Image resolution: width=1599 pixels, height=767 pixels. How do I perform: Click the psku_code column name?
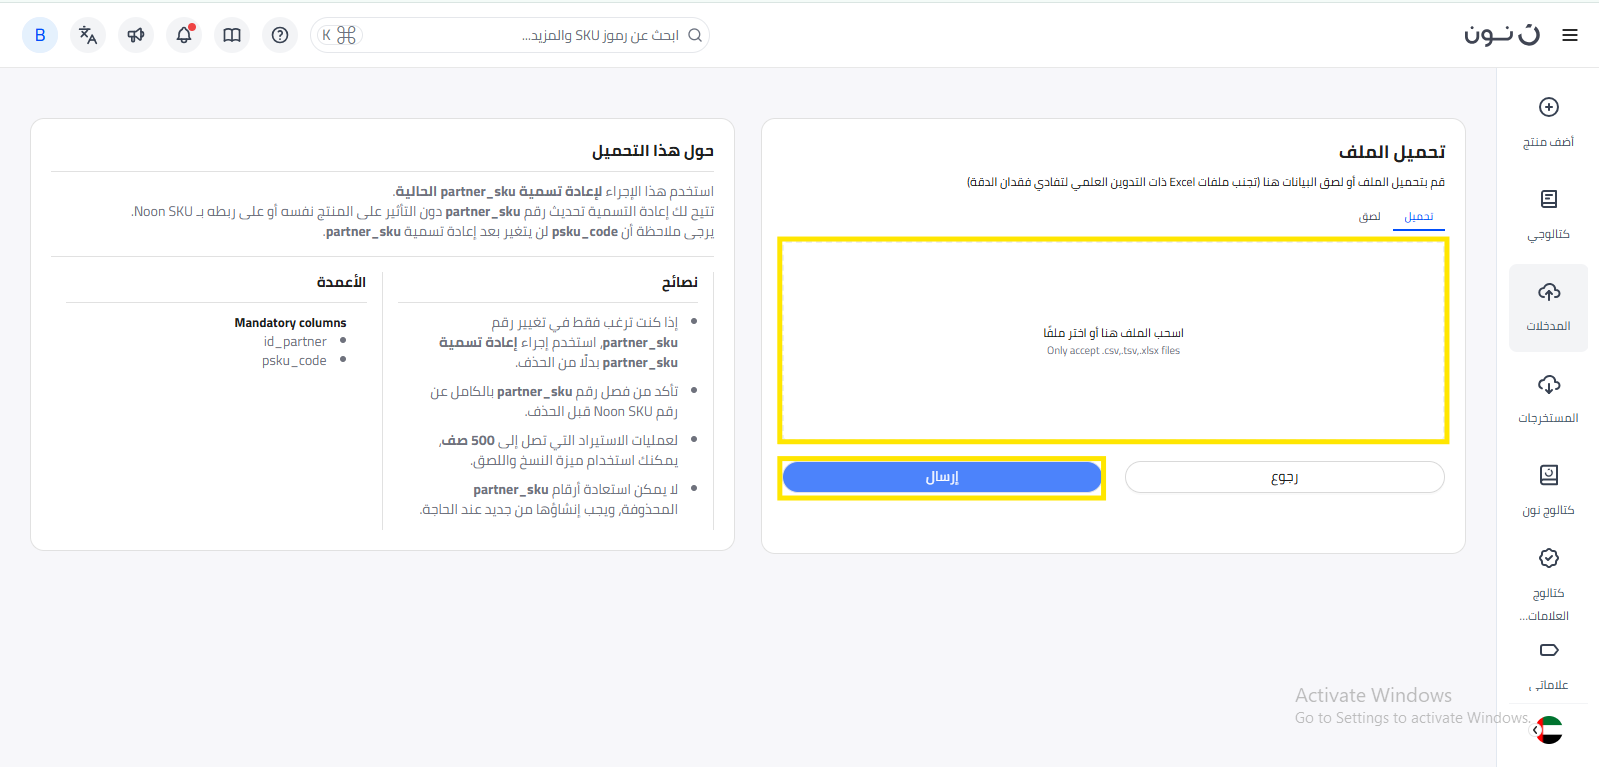click(294, 361)
